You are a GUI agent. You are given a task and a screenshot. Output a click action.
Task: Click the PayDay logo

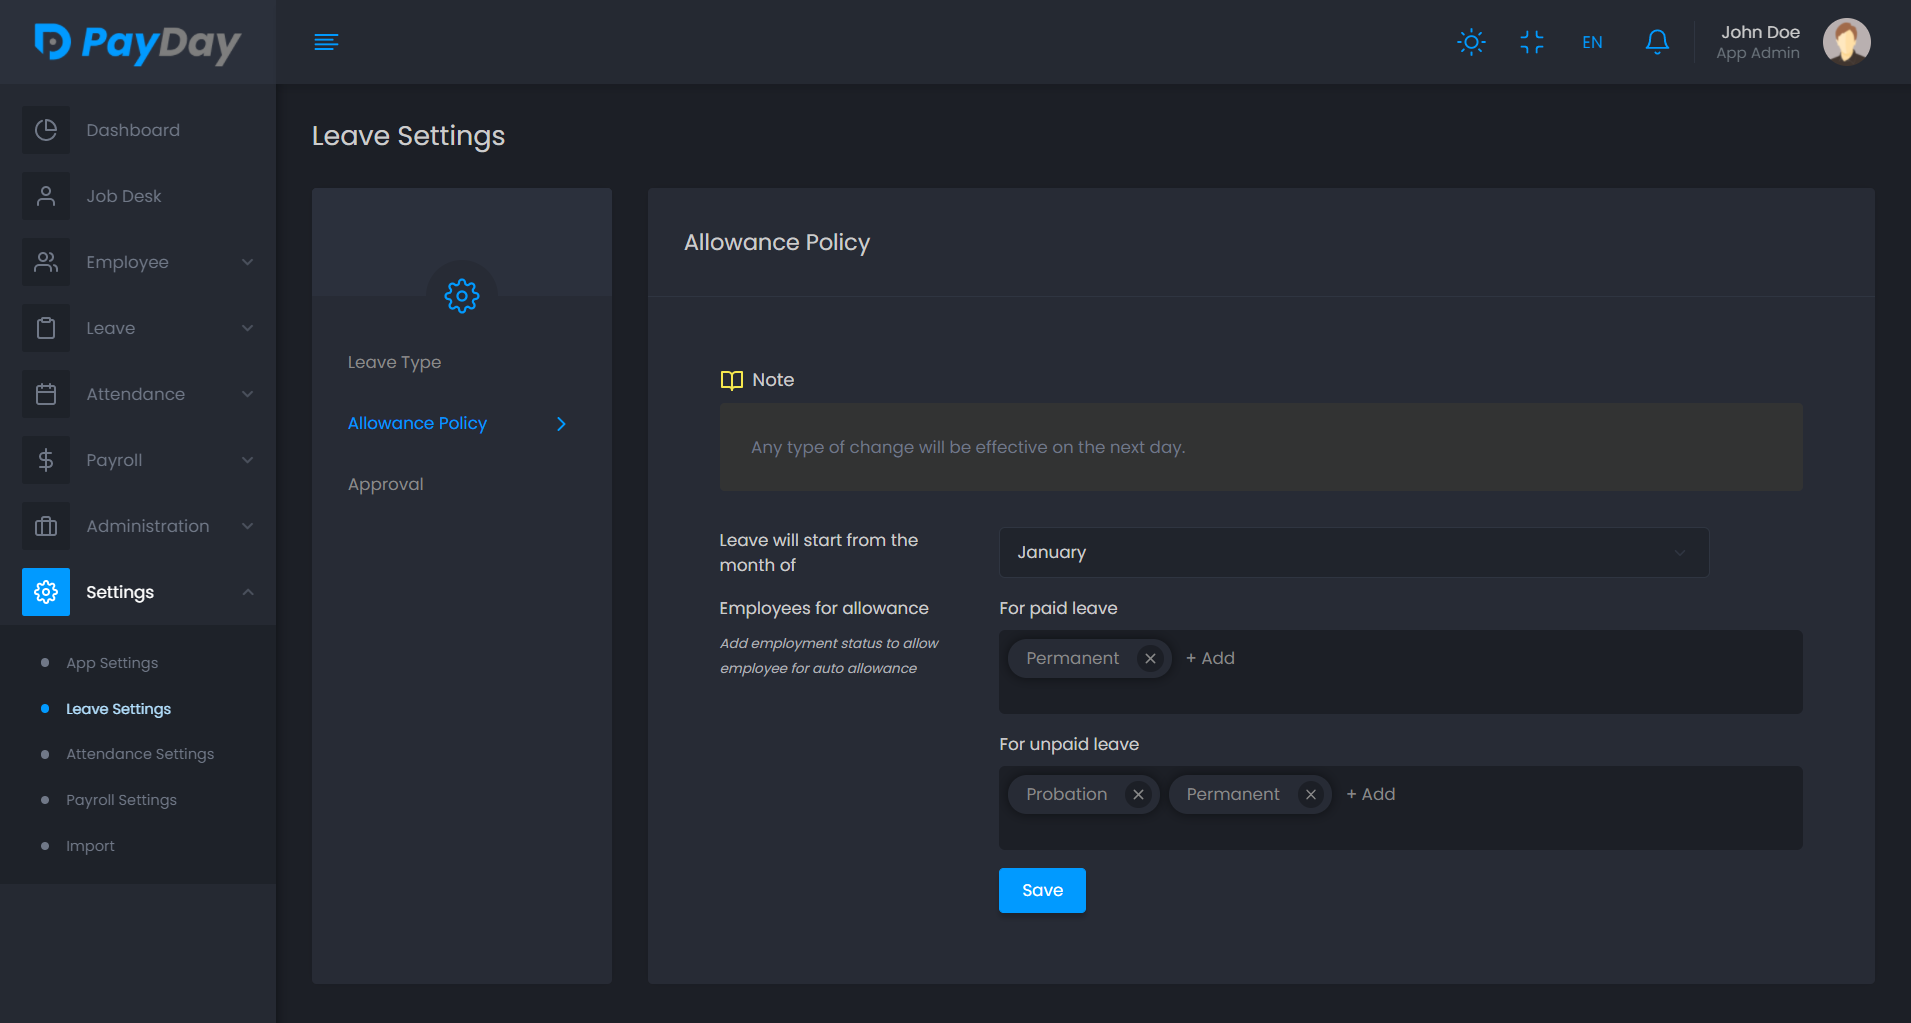click(x=138, y=43)
